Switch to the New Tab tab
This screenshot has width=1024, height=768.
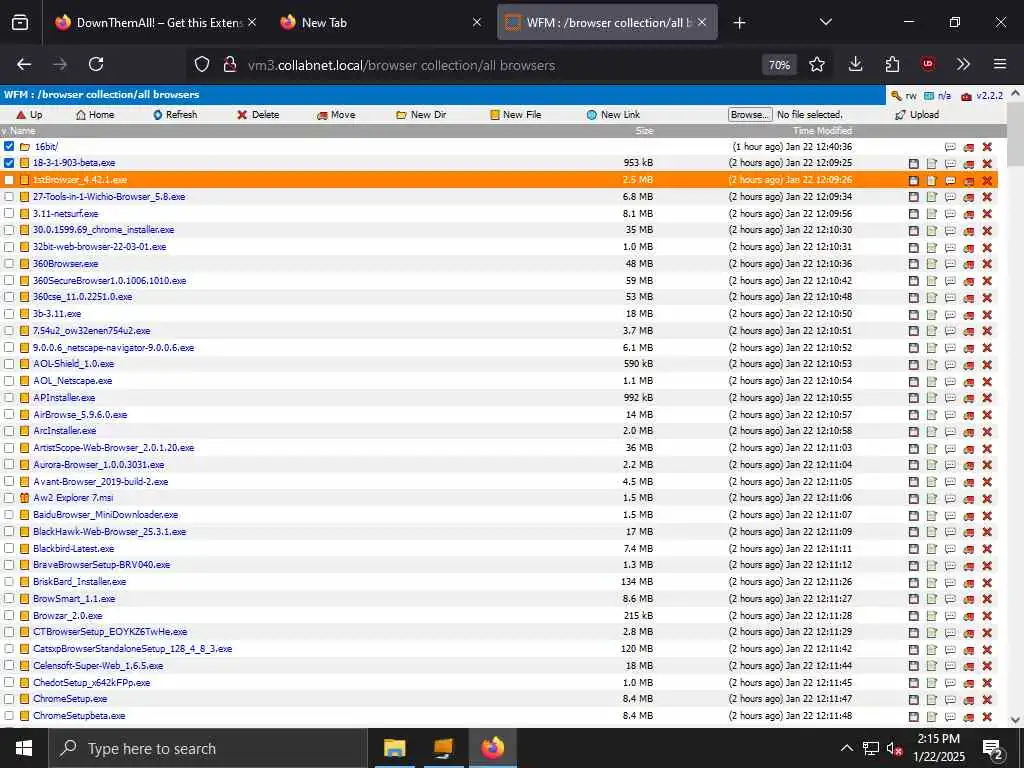coord(382,22)
